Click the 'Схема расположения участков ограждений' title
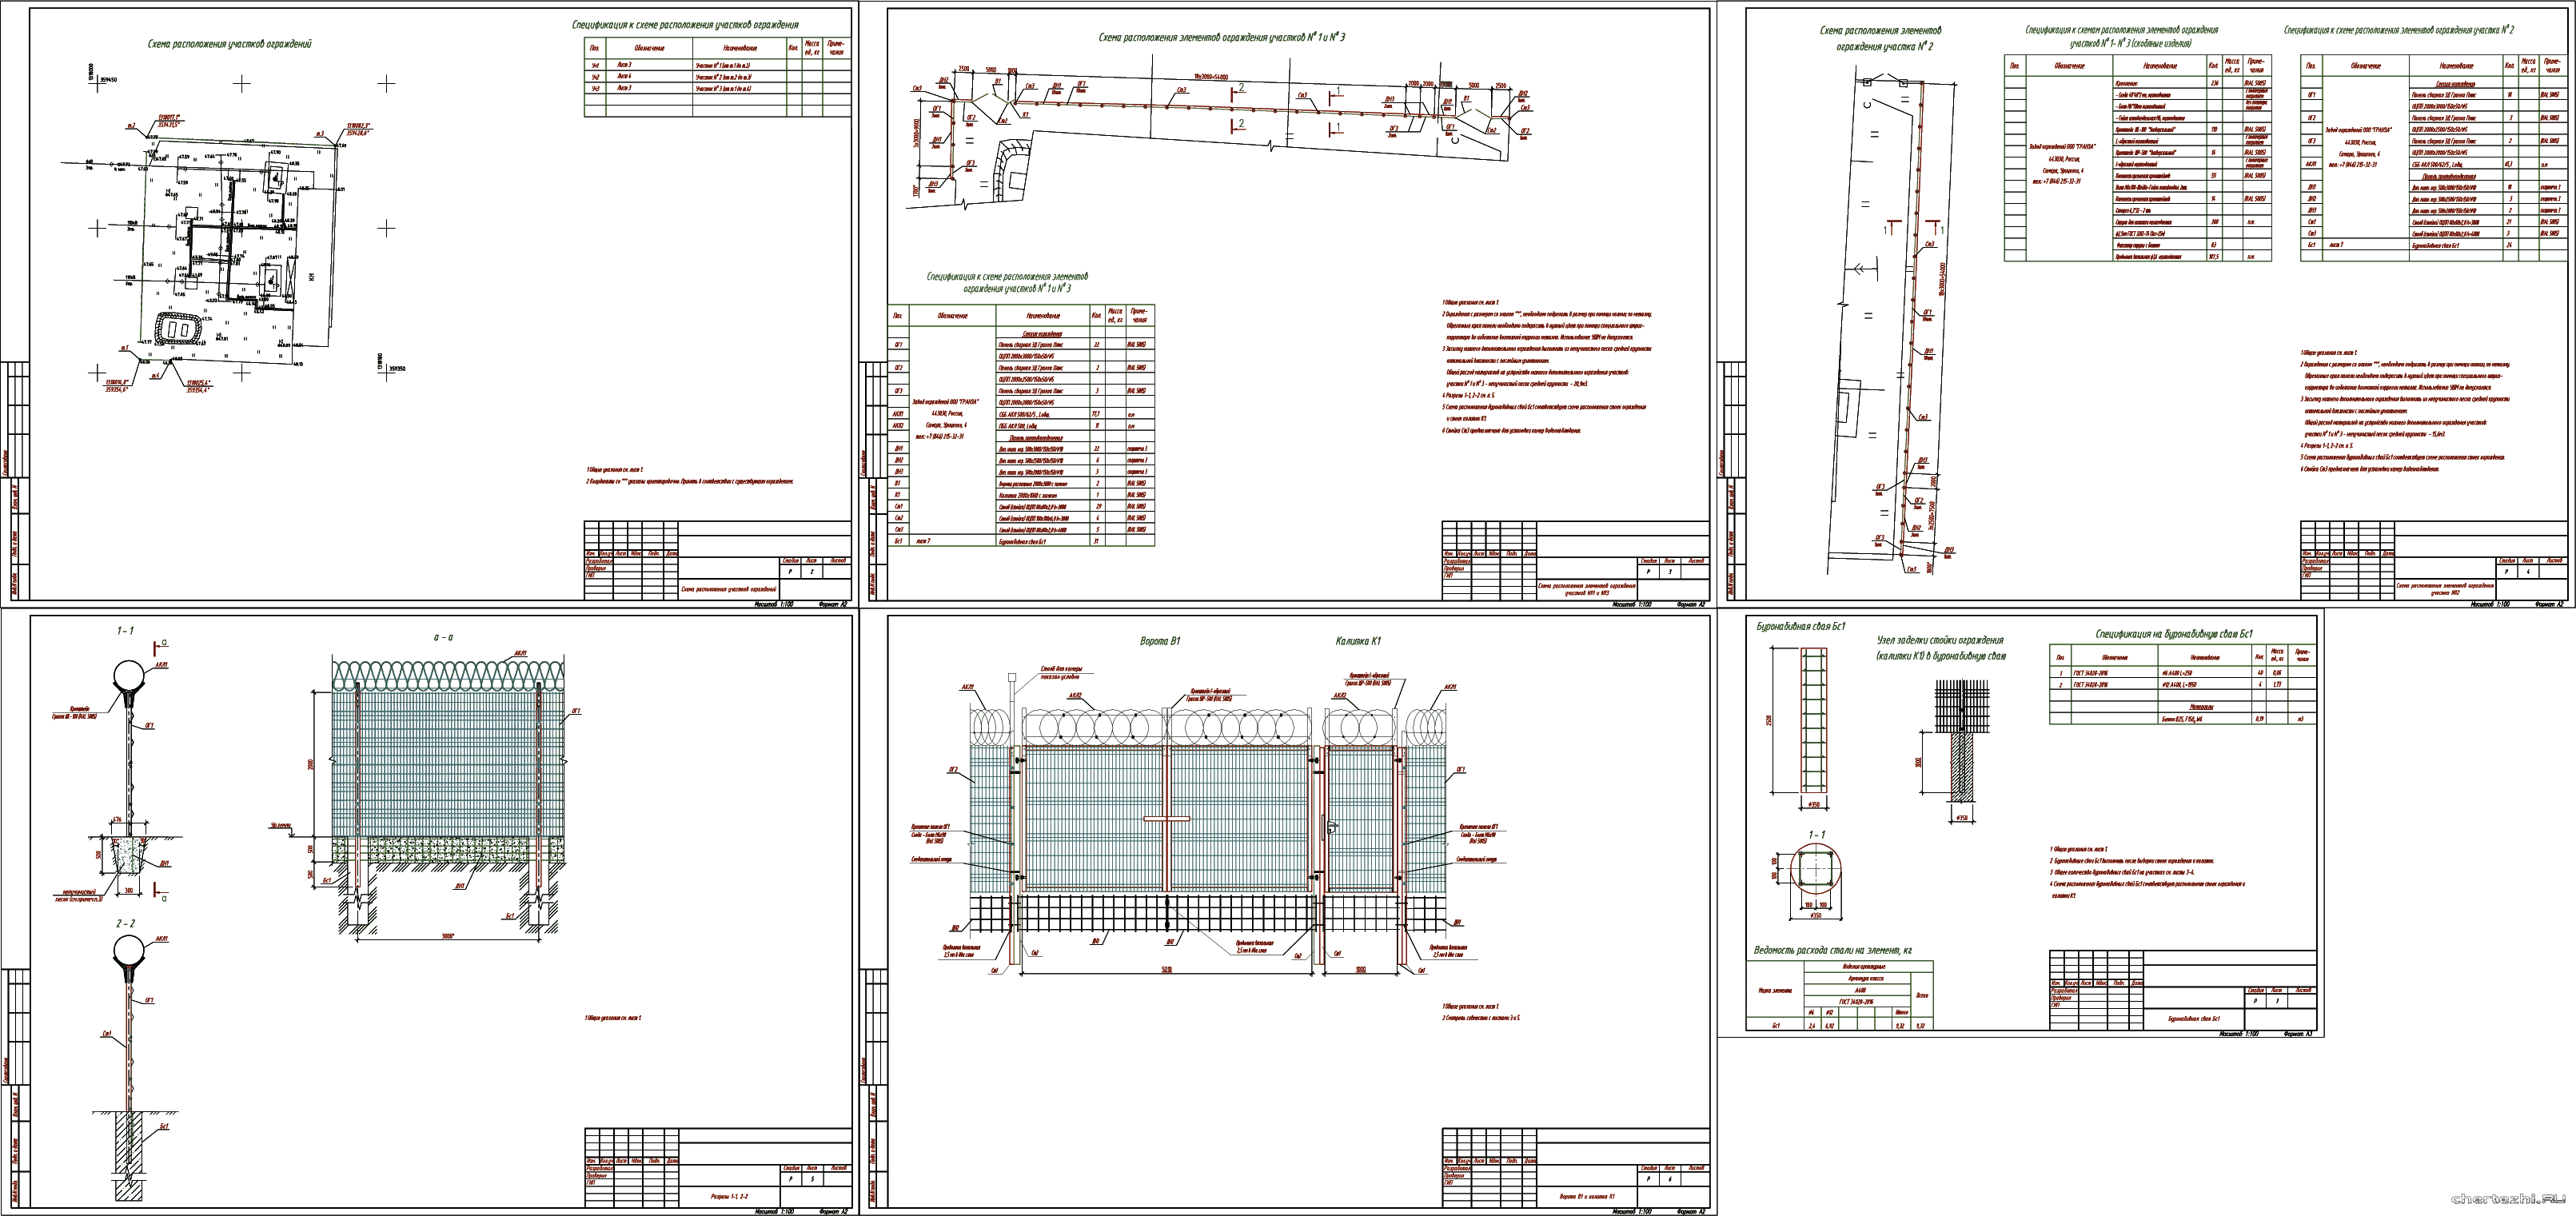 point(230,45)
